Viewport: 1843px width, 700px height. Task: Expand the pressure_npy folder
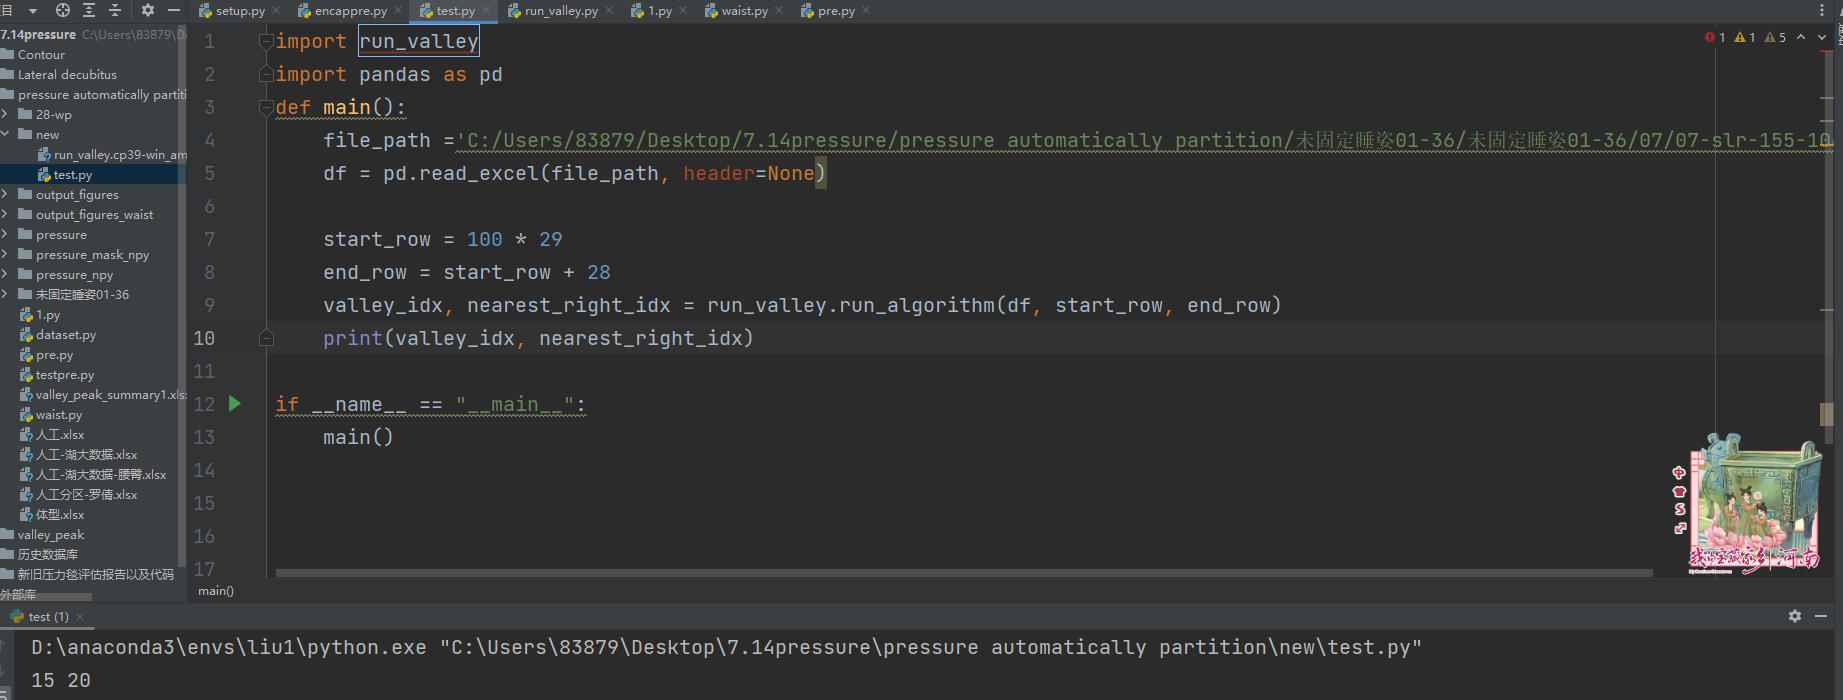pyautogui.click(x=5, y=274)
